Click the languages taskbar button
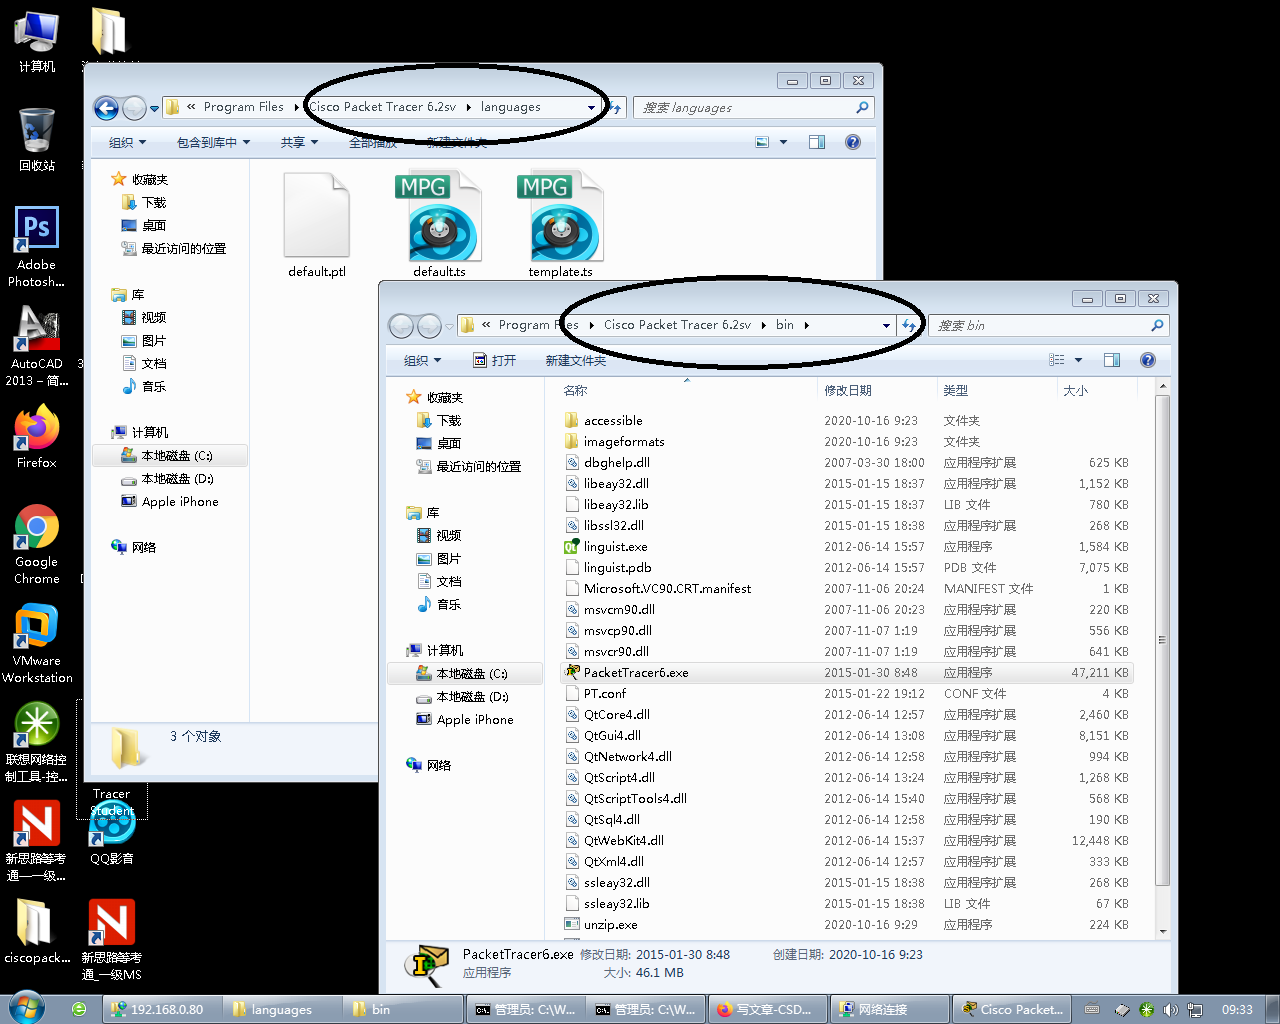 281,1009
